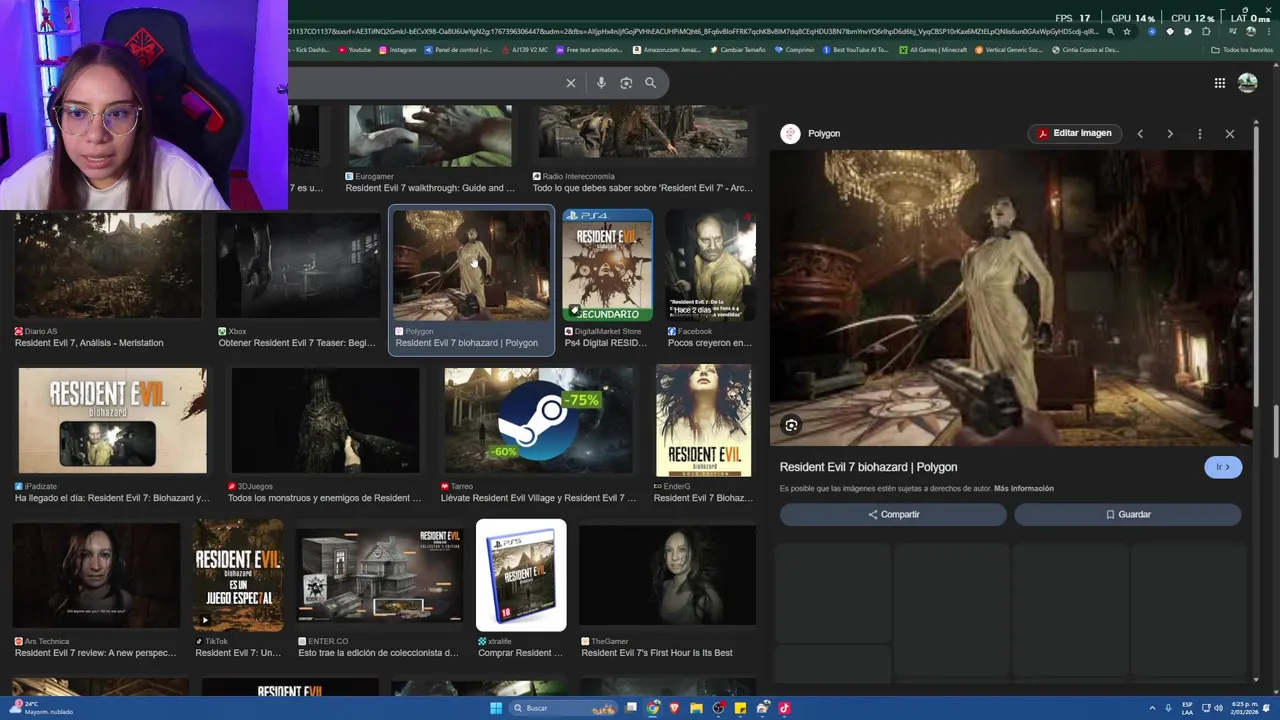Select the Tarreo Steam discount thumbnail

pos(538,420)
